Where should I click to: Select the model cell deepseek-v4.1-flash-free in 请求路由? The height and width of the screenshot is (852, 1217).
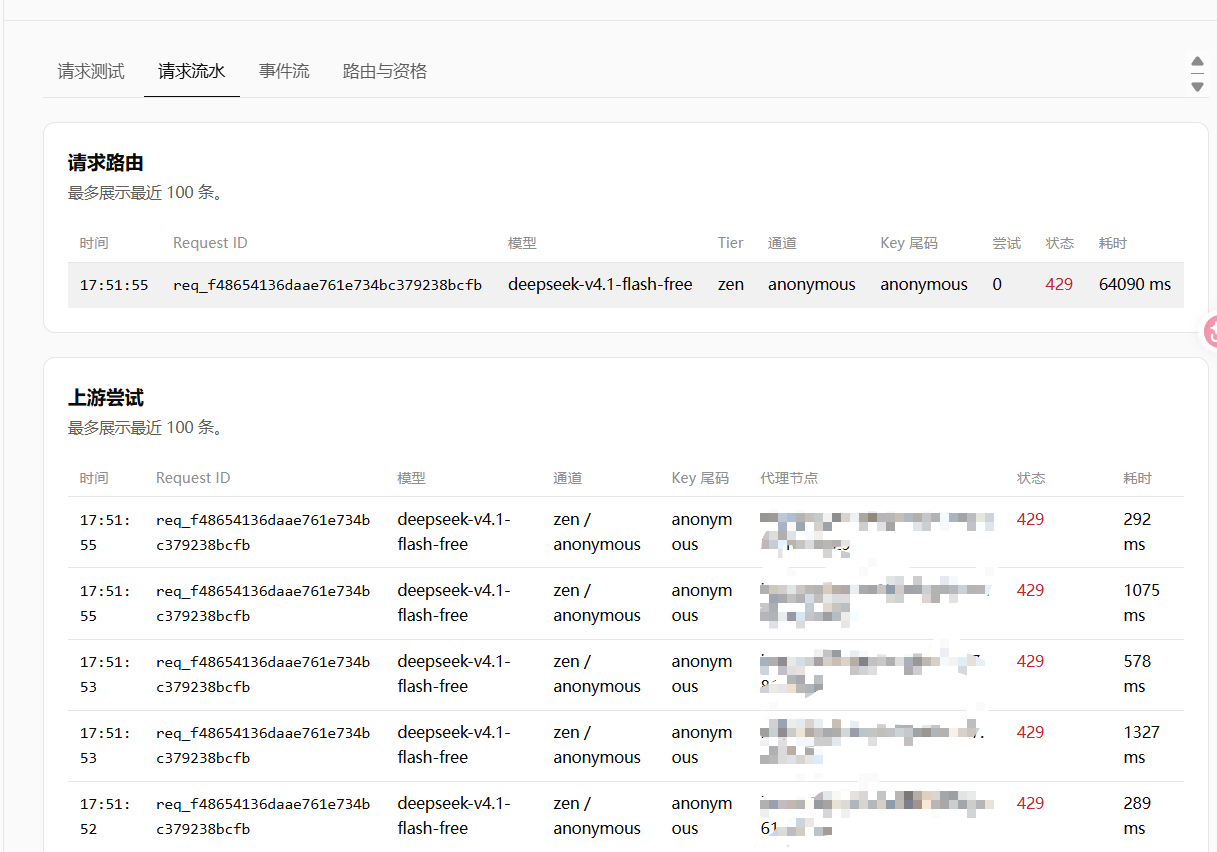pyautogui.click(x=600, y=284)
